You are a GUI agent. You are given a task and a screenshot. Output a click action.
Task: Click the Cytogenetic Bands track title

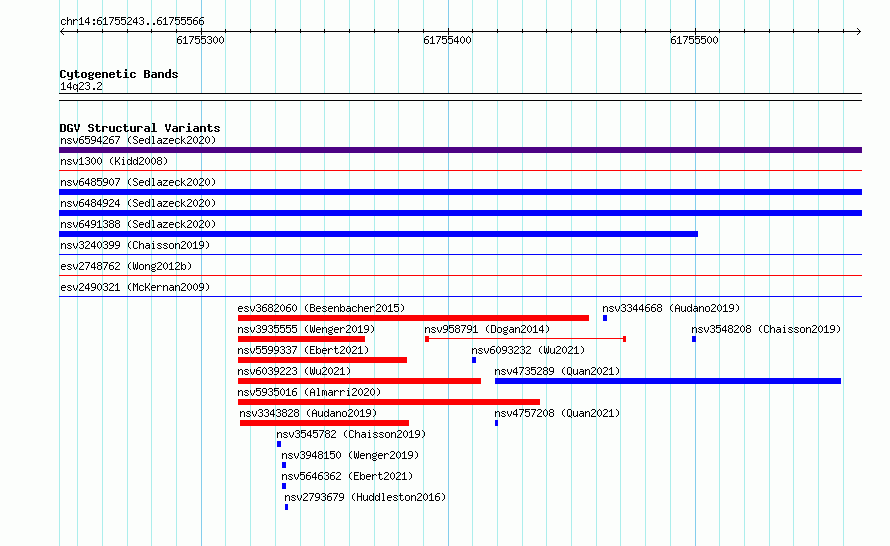click(119, 74)
